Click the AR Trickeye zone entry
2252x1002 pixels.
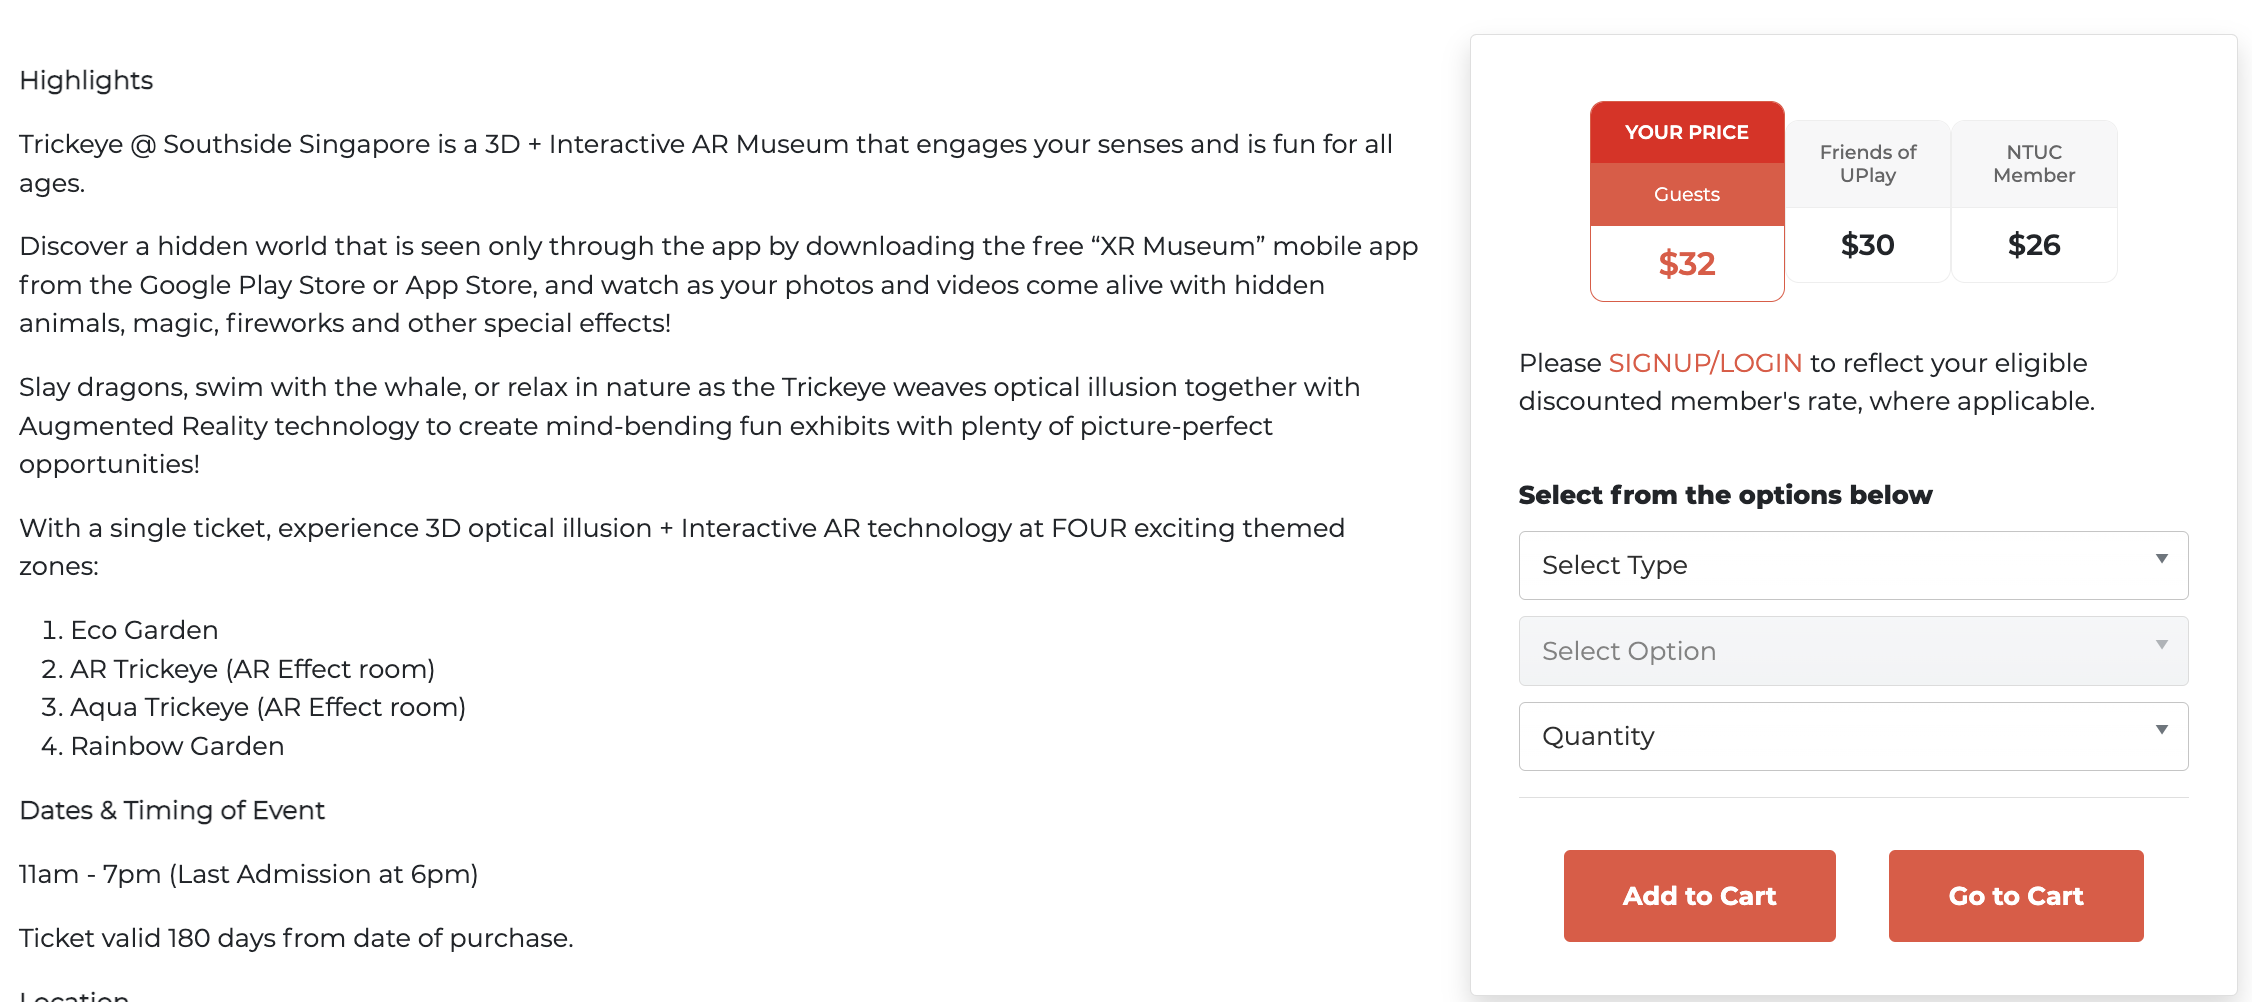252,669
